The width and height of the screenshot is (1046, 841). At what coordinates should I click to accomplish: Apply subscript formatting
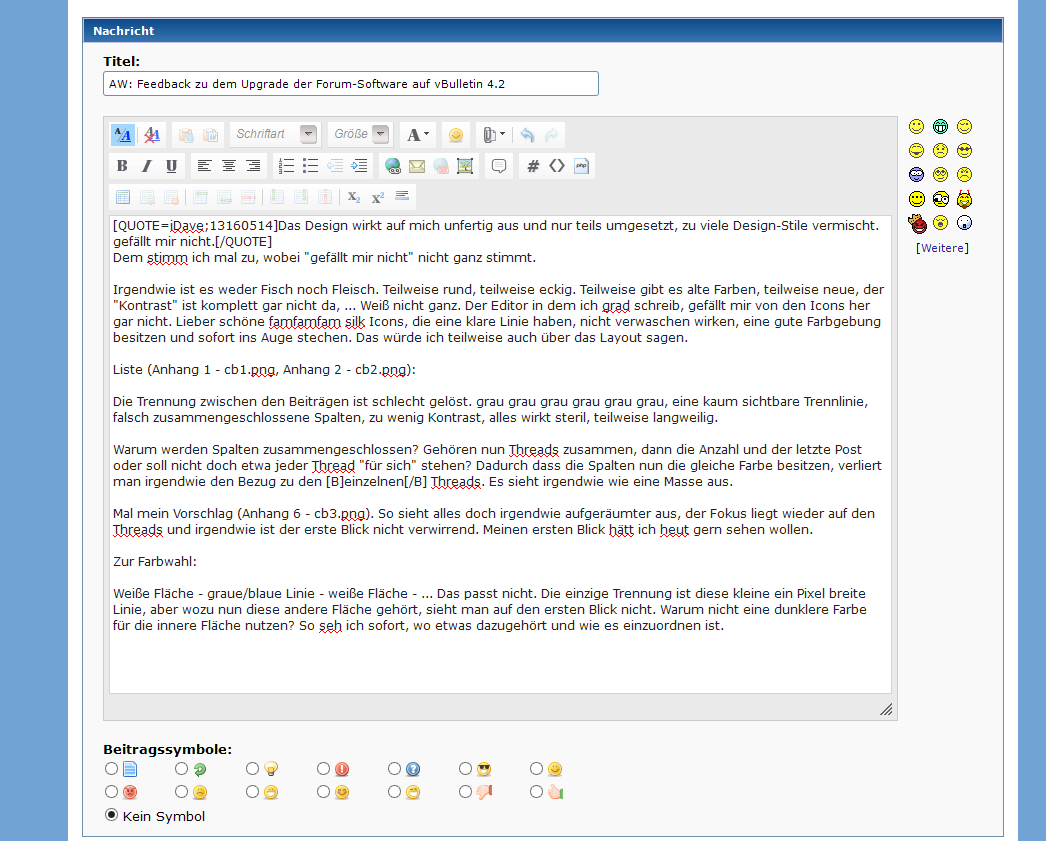pos(354,197)
